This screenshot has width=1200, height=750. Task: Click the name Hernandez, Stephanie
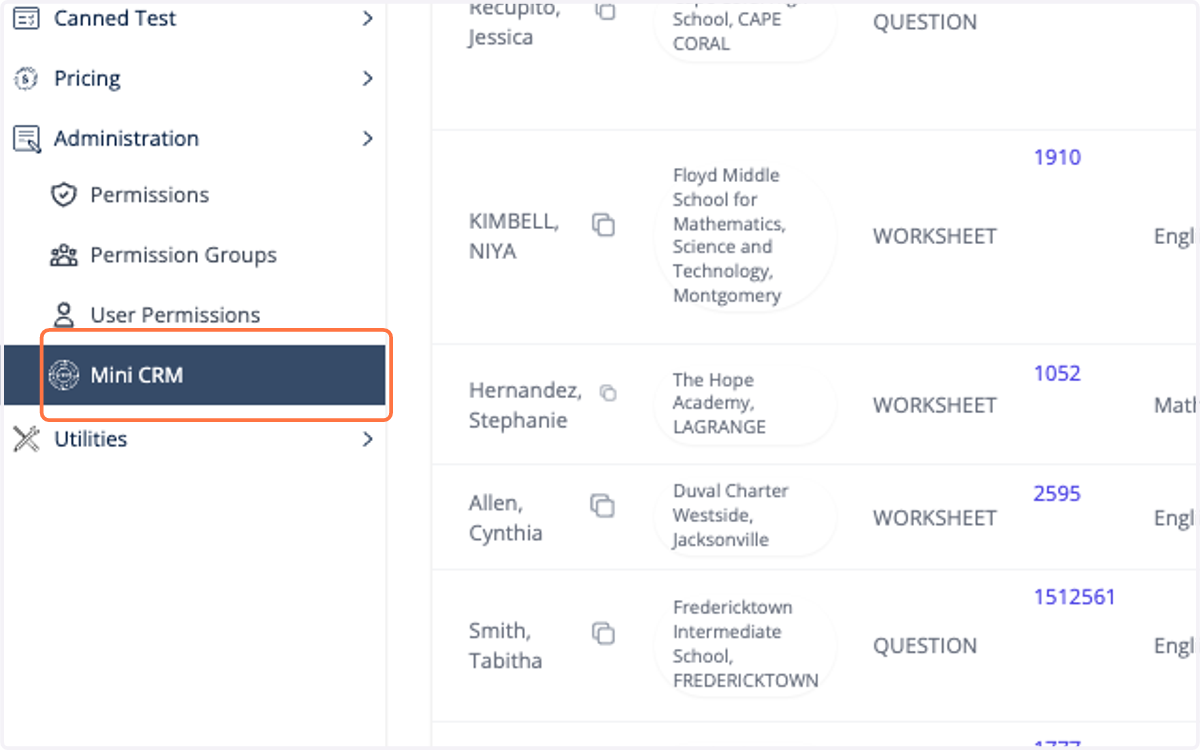point(525,405)
